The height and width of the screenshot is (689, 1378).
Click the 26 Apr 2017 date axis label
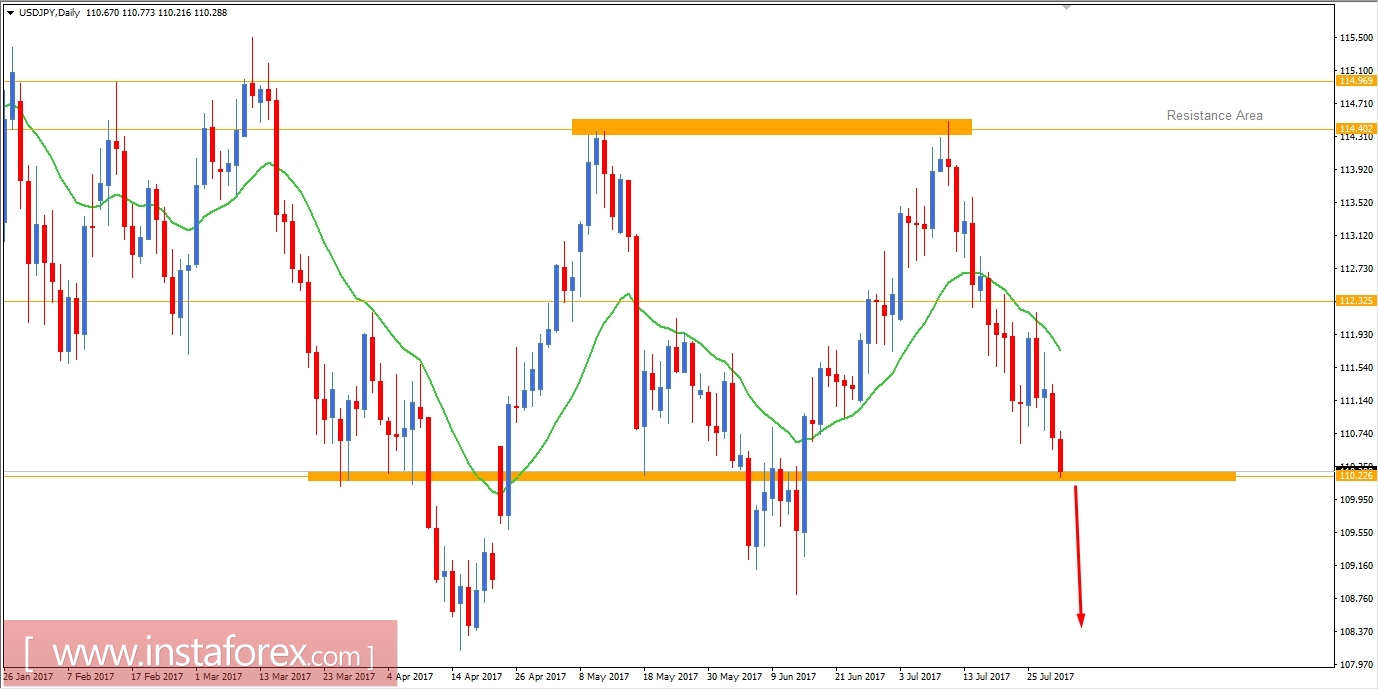(x=540, y=676)
